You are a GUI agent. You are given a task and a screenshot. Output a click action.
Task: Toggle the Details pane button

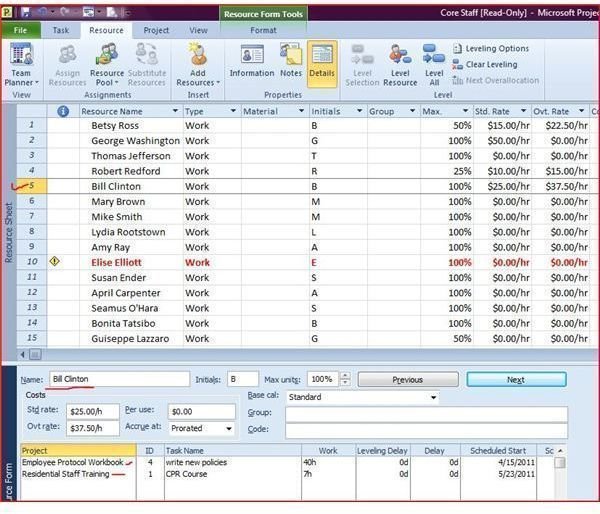(x=322, y=64)
